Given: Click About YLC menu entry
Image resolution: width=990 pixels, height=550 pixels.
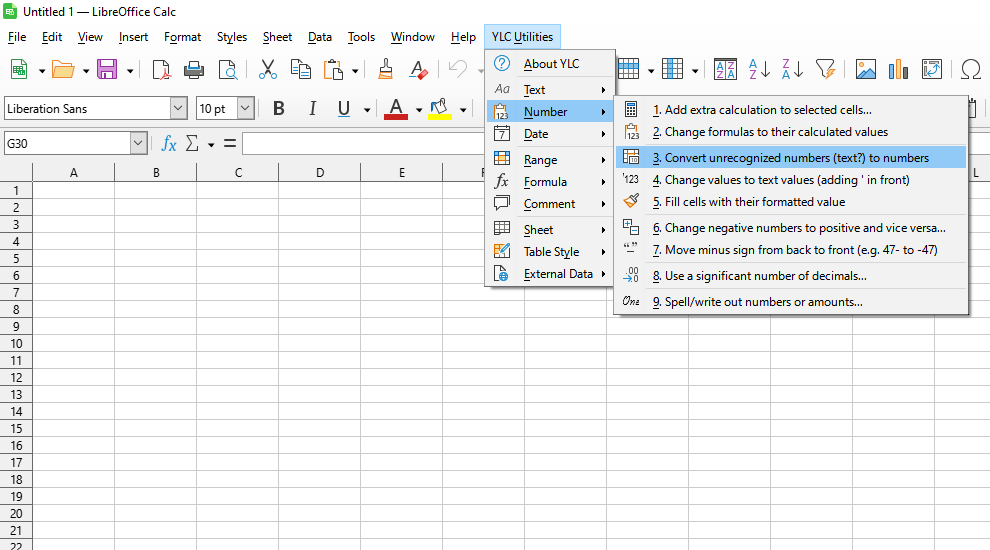Looking at the screenshot, I should 551,64.
